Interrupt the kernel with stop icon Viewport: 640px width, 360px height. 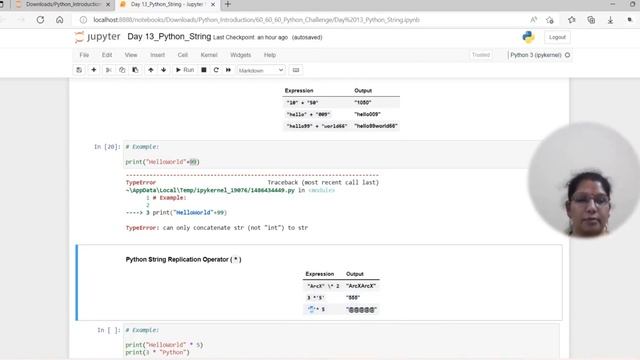click(204, 70)
